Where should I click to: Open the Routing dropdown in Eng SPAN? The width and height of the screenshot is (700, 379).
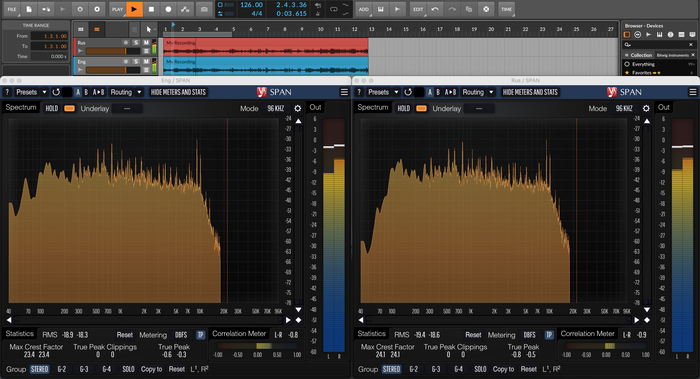126,92
